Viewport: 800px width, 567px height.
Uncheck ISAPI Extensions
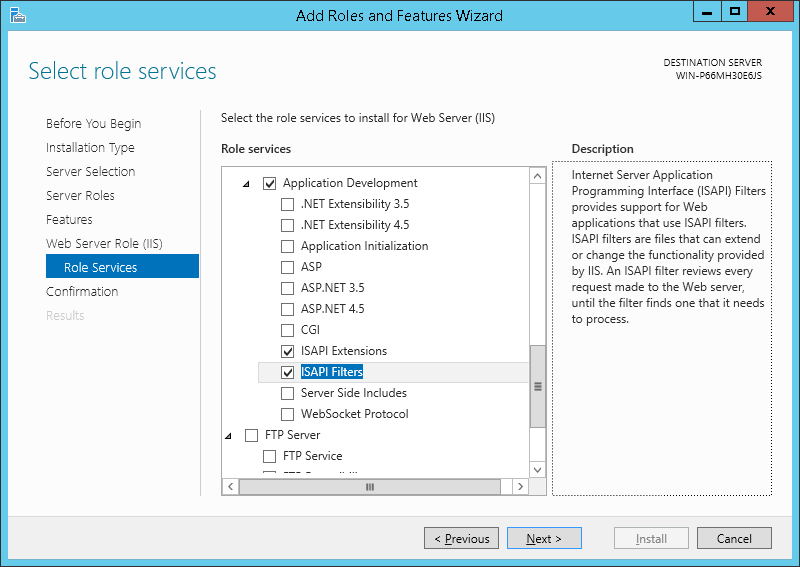pyautogui.click(x=288, y=351)
